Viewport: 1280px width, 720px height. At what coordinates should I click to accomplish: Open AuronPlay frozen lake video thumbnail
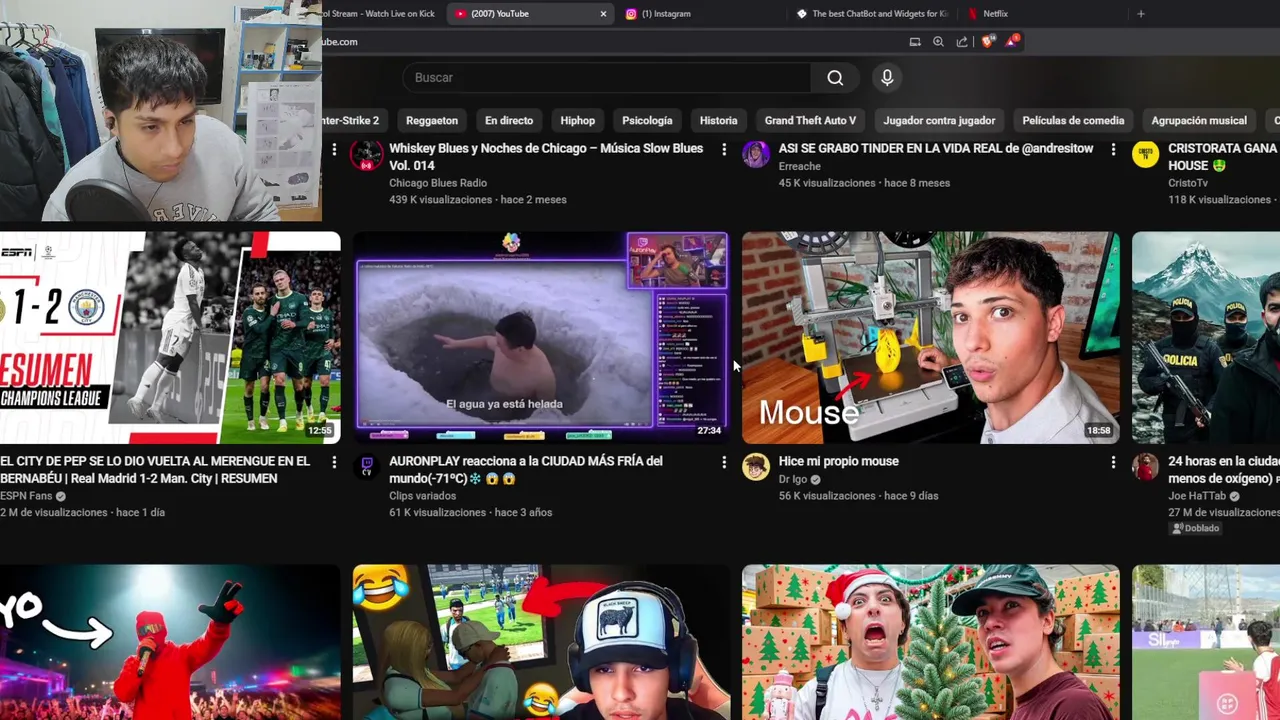pos(541,338)
